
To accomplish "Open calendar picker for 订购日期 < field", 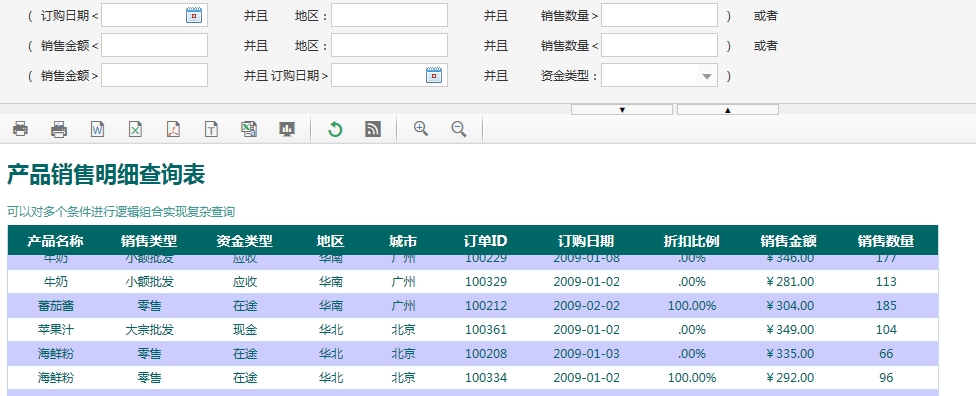I will [x=194, y=16].
